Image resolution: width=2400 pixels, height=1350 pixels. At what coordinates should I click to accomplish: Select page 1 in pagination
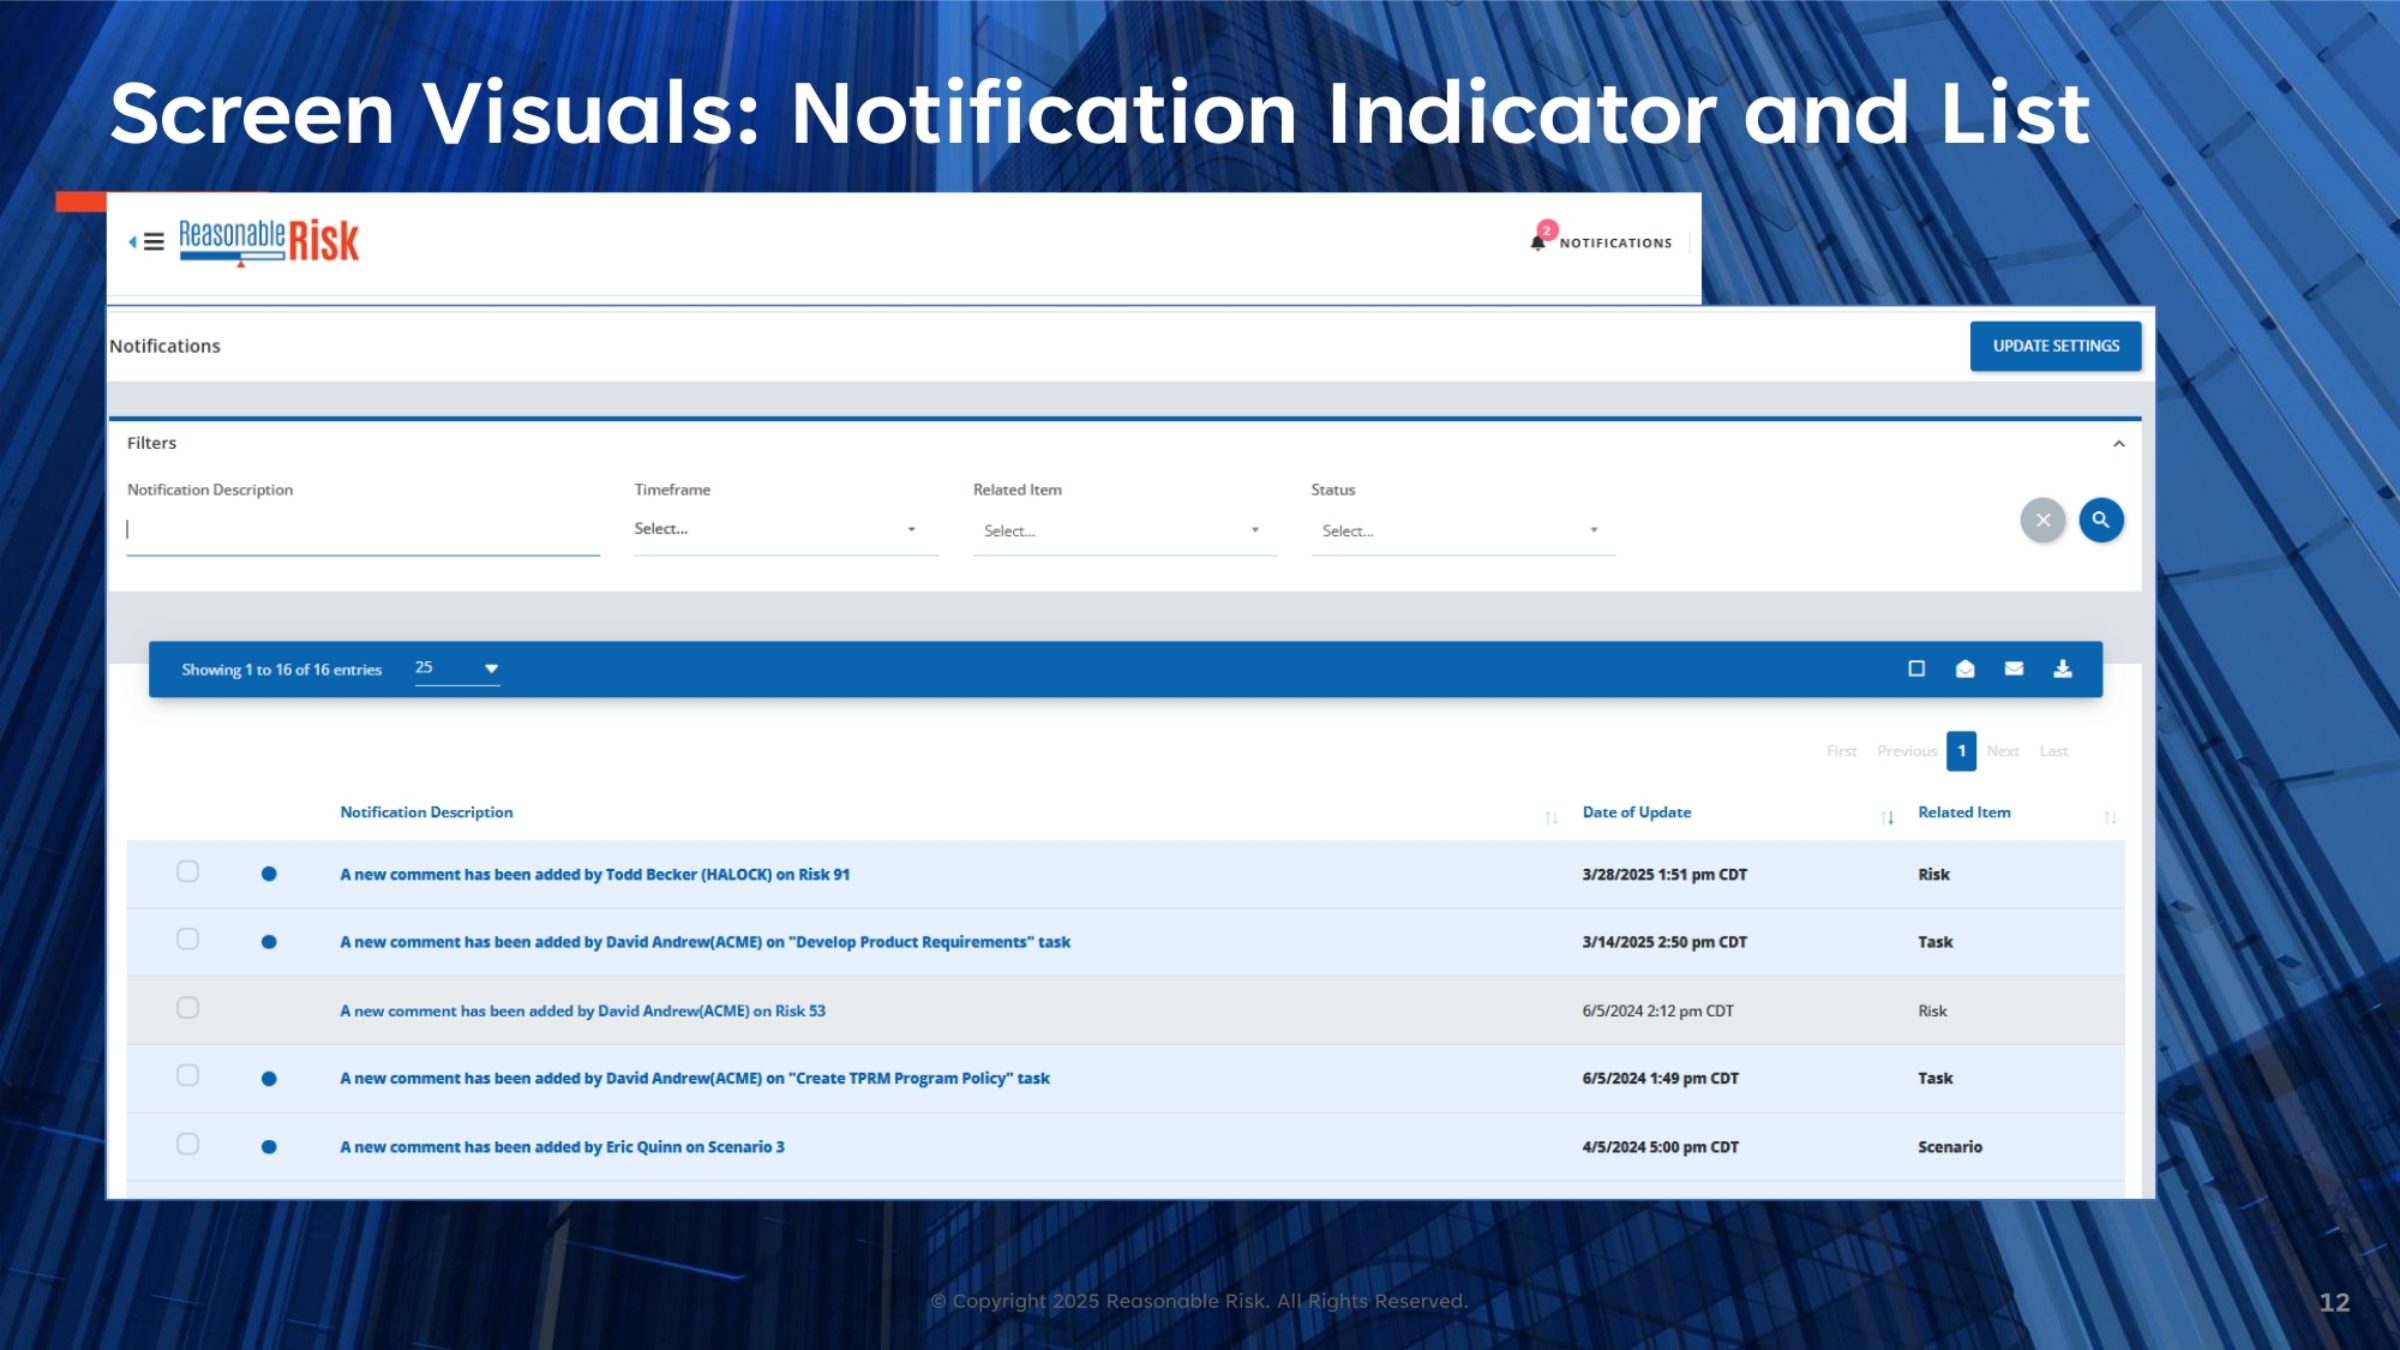point(1961,751)
